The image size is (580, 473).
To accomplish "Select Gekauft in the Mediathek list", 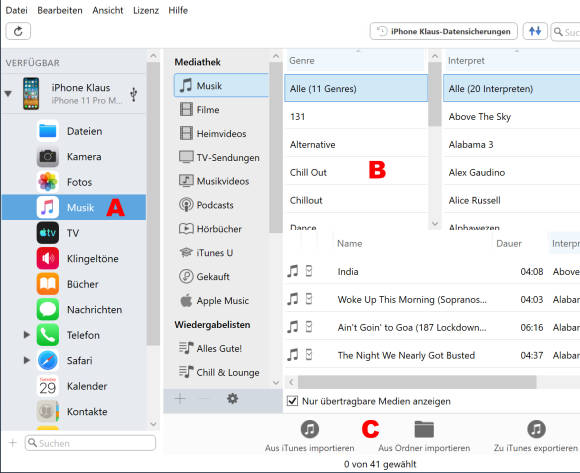I will coord(221,277).
